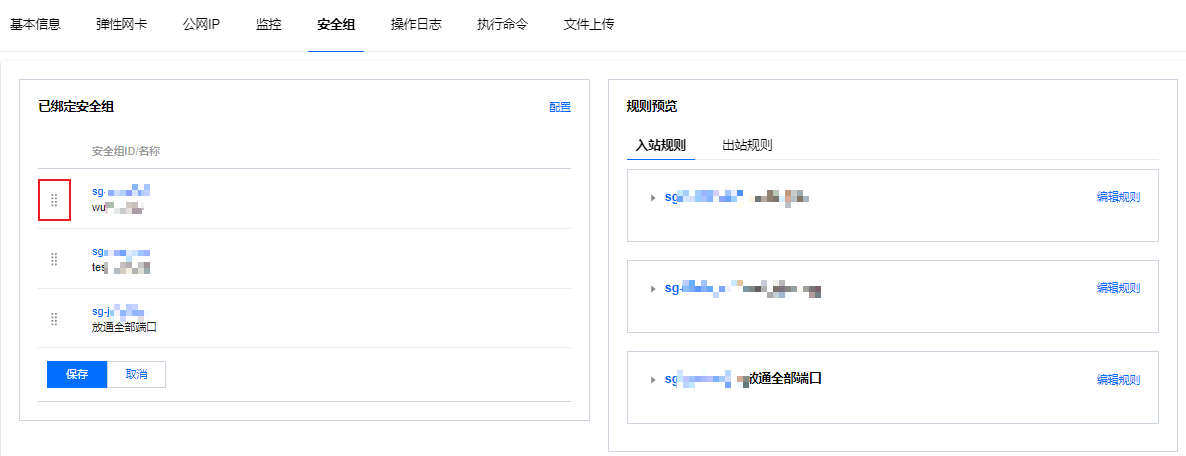The image size is (1186, 456).
Task: Switch to the 执行命令 tab
Action: coord(502,24)
